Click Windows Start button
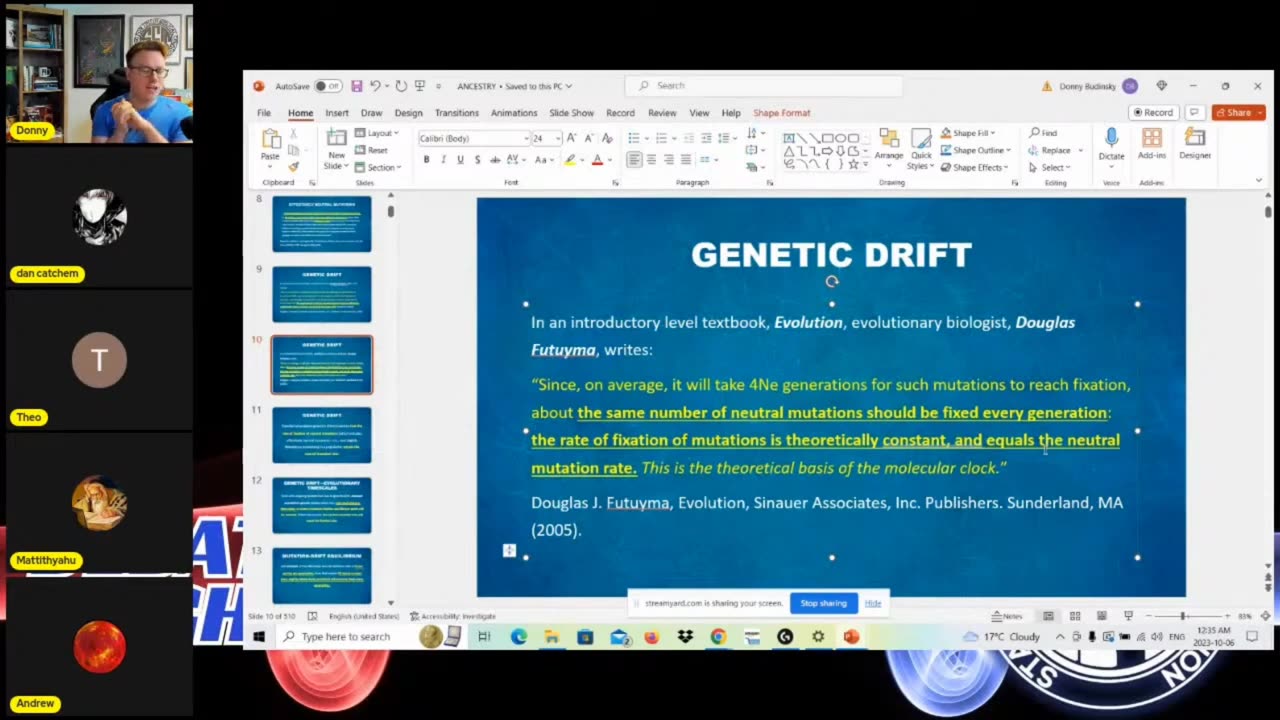The image size is (1280, 720). (258, 637)
